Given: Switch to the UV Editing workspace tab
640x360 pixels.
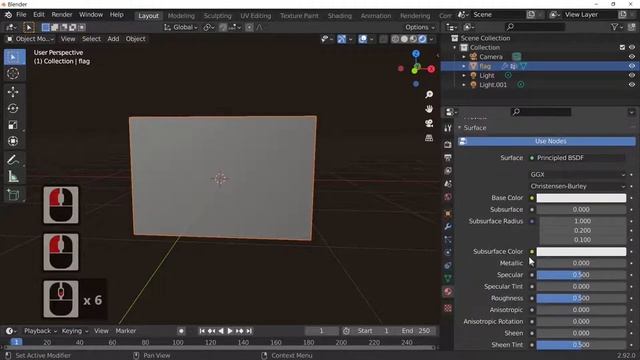Looking at the screenshot, I should (x=256, y=16).
